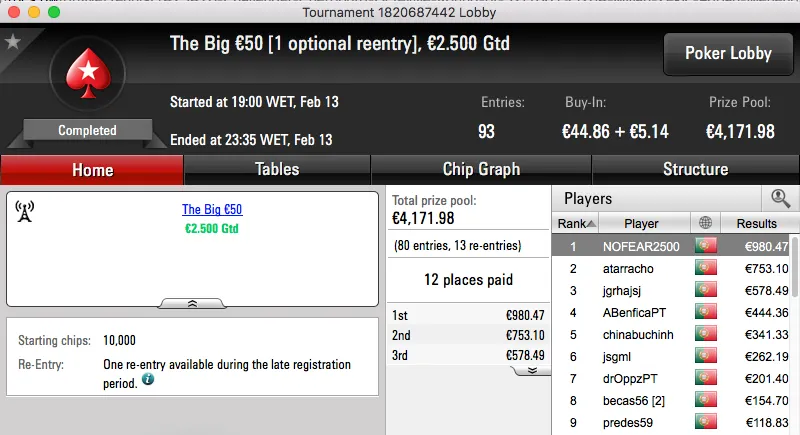Sort players by Results column
The height and width of the screenshot is (435, 800).
point(755,223)
